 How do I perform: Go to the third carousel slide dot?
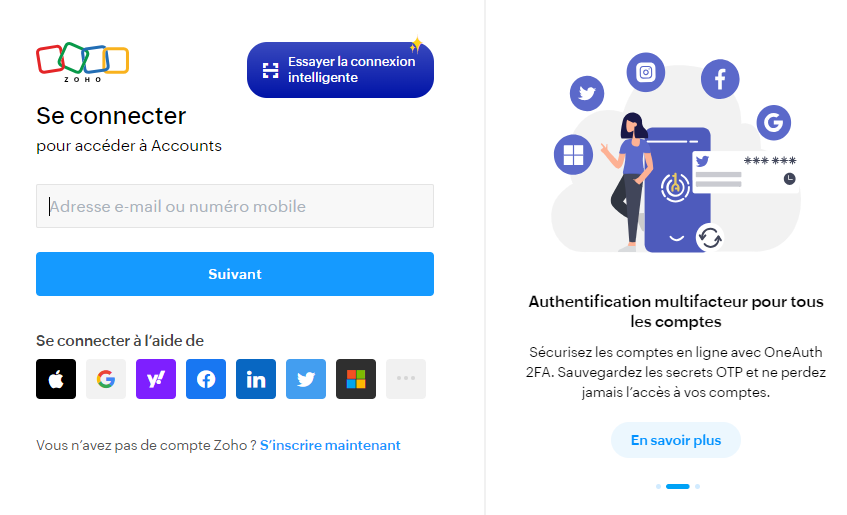697,486
